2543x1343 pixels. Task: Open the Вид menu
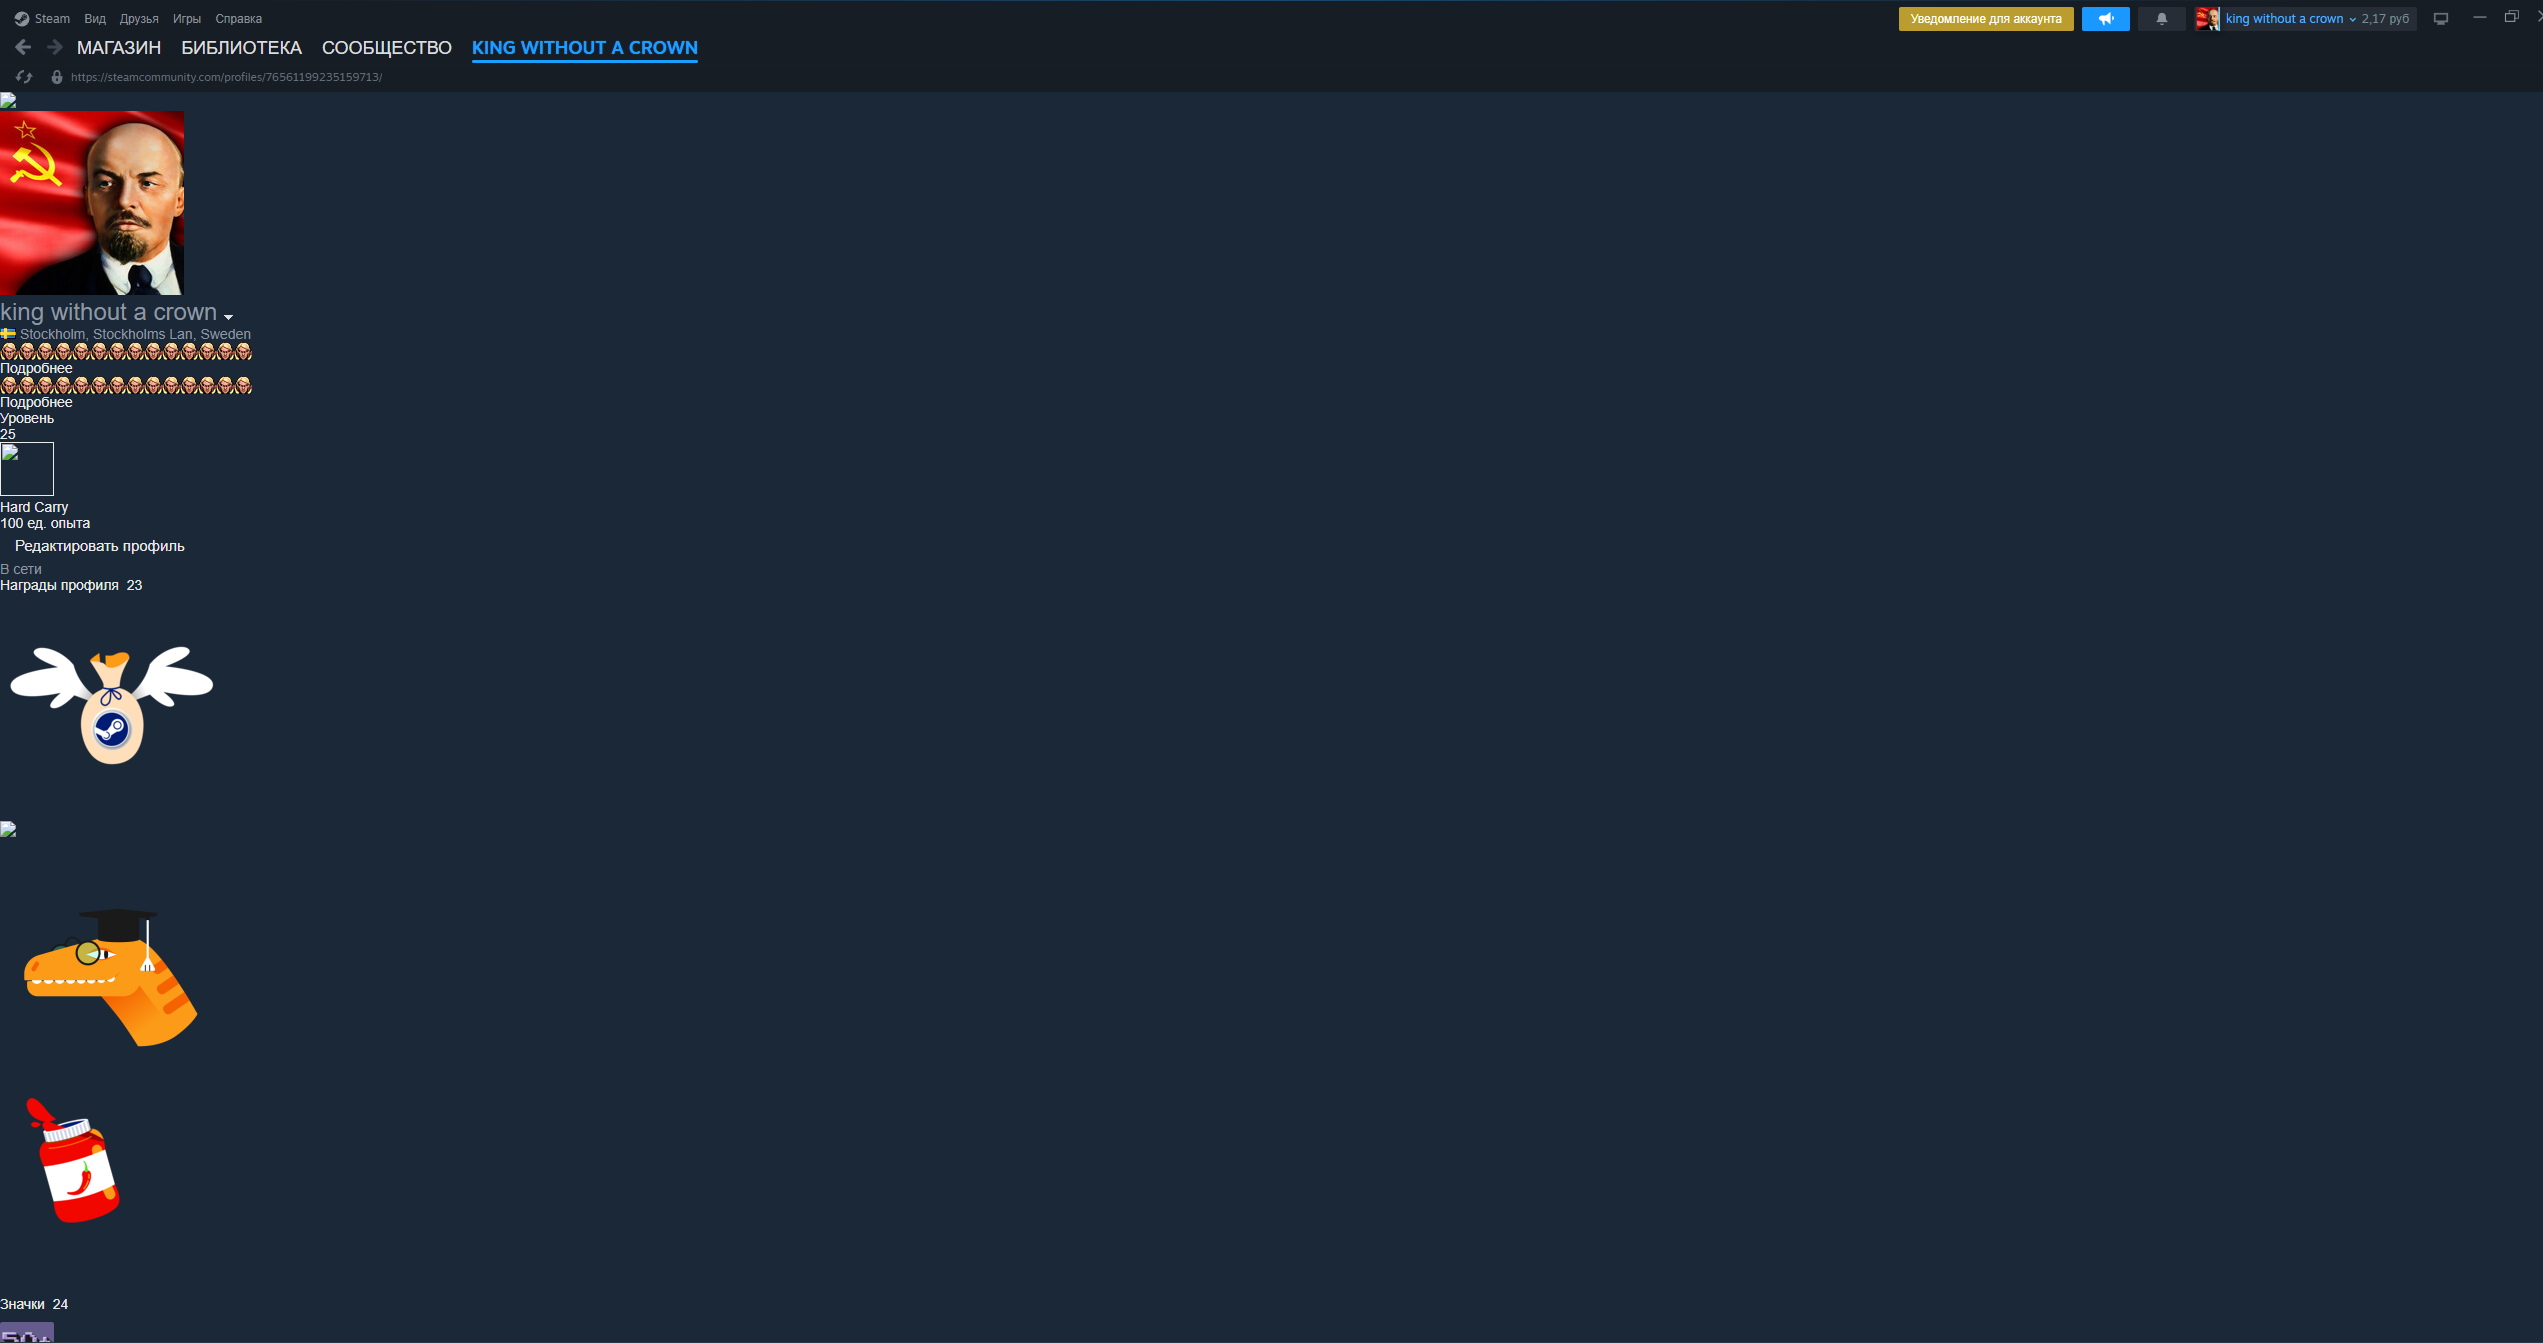click(x=95, y=19)
